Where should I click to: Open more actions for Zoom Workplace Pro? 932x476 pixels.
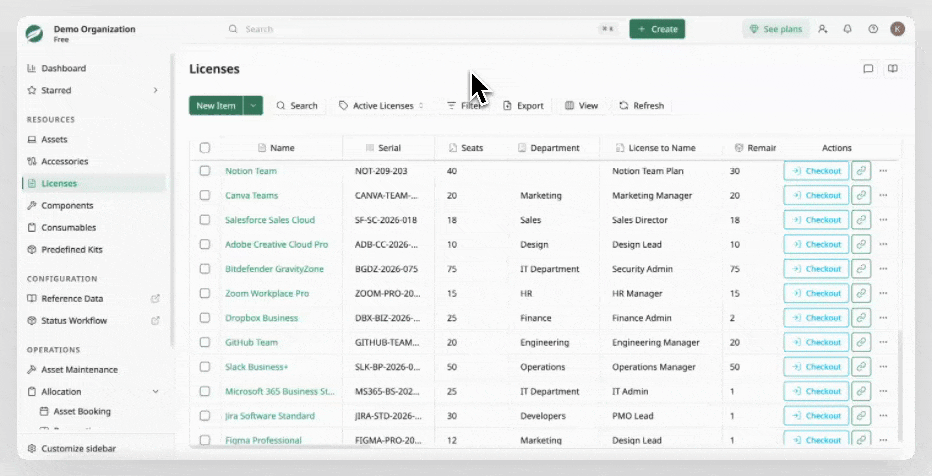(x=883, y=293)
